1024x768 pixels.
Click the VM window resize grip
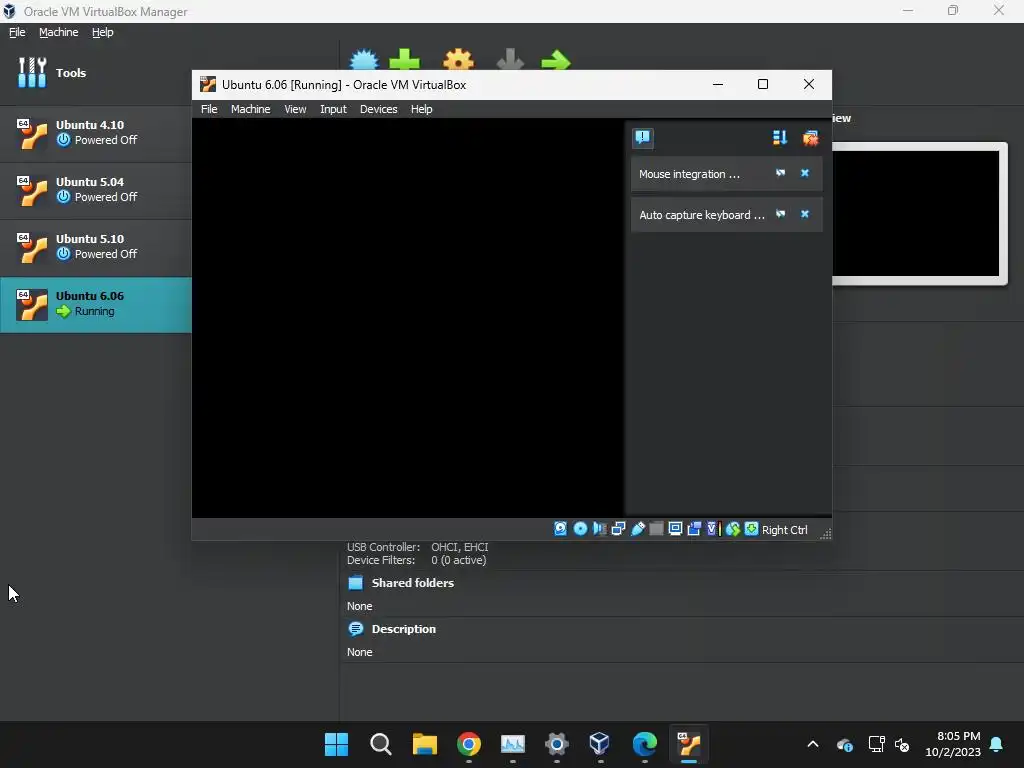[825, 534]
